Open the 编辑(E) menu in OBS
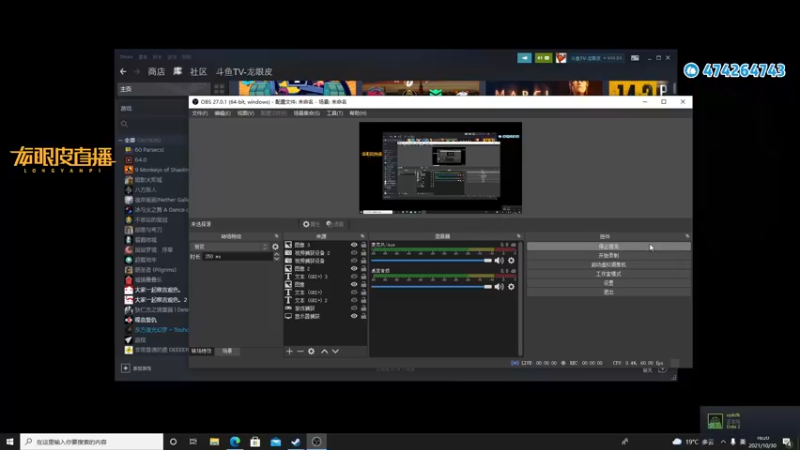This screenshot has height=450, width=800. (222, 113)
